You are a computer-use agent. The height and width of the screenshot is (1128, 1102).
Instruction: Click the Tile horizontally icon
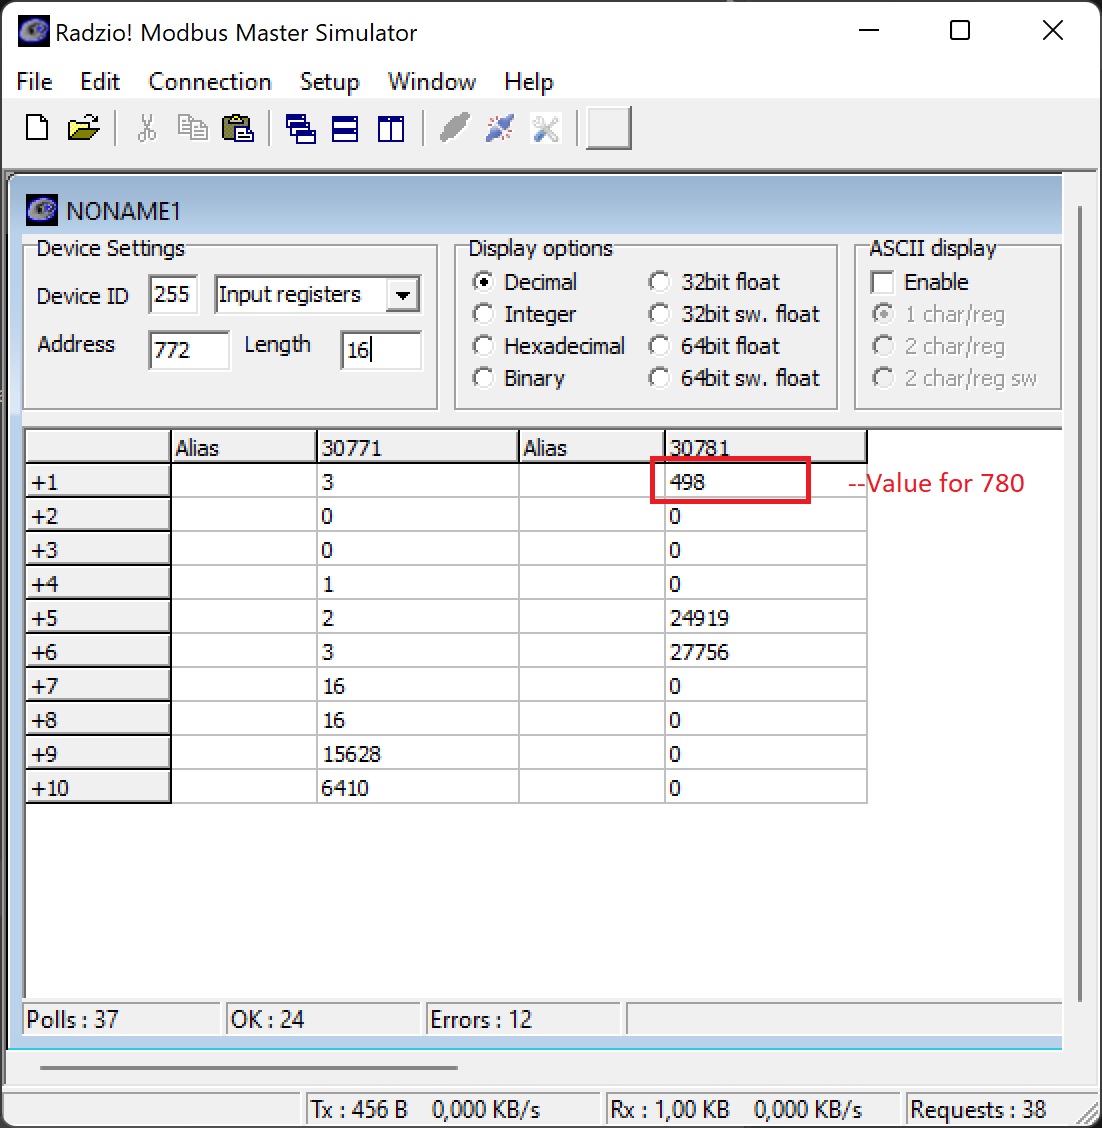click(345, 128)
